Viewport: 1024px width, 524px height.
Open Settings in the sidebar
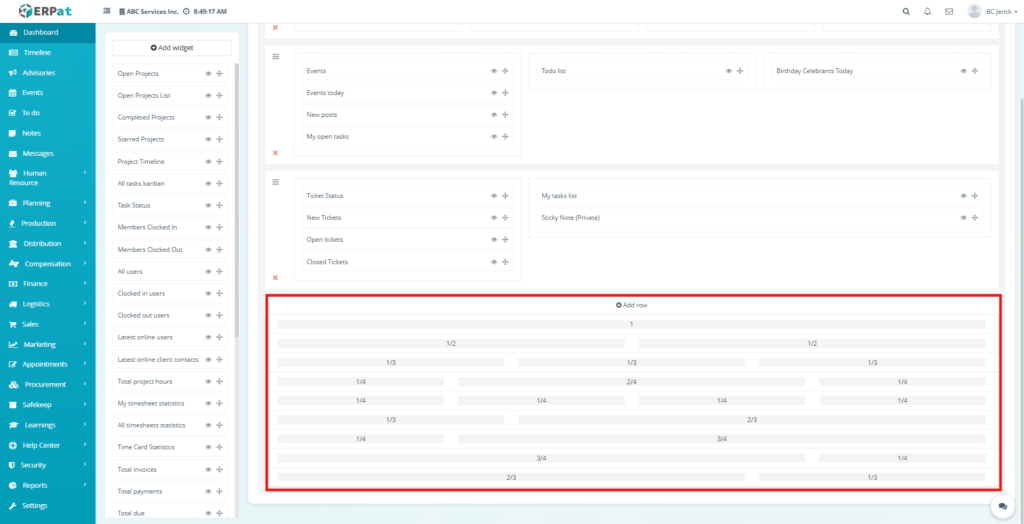point(48,506)
